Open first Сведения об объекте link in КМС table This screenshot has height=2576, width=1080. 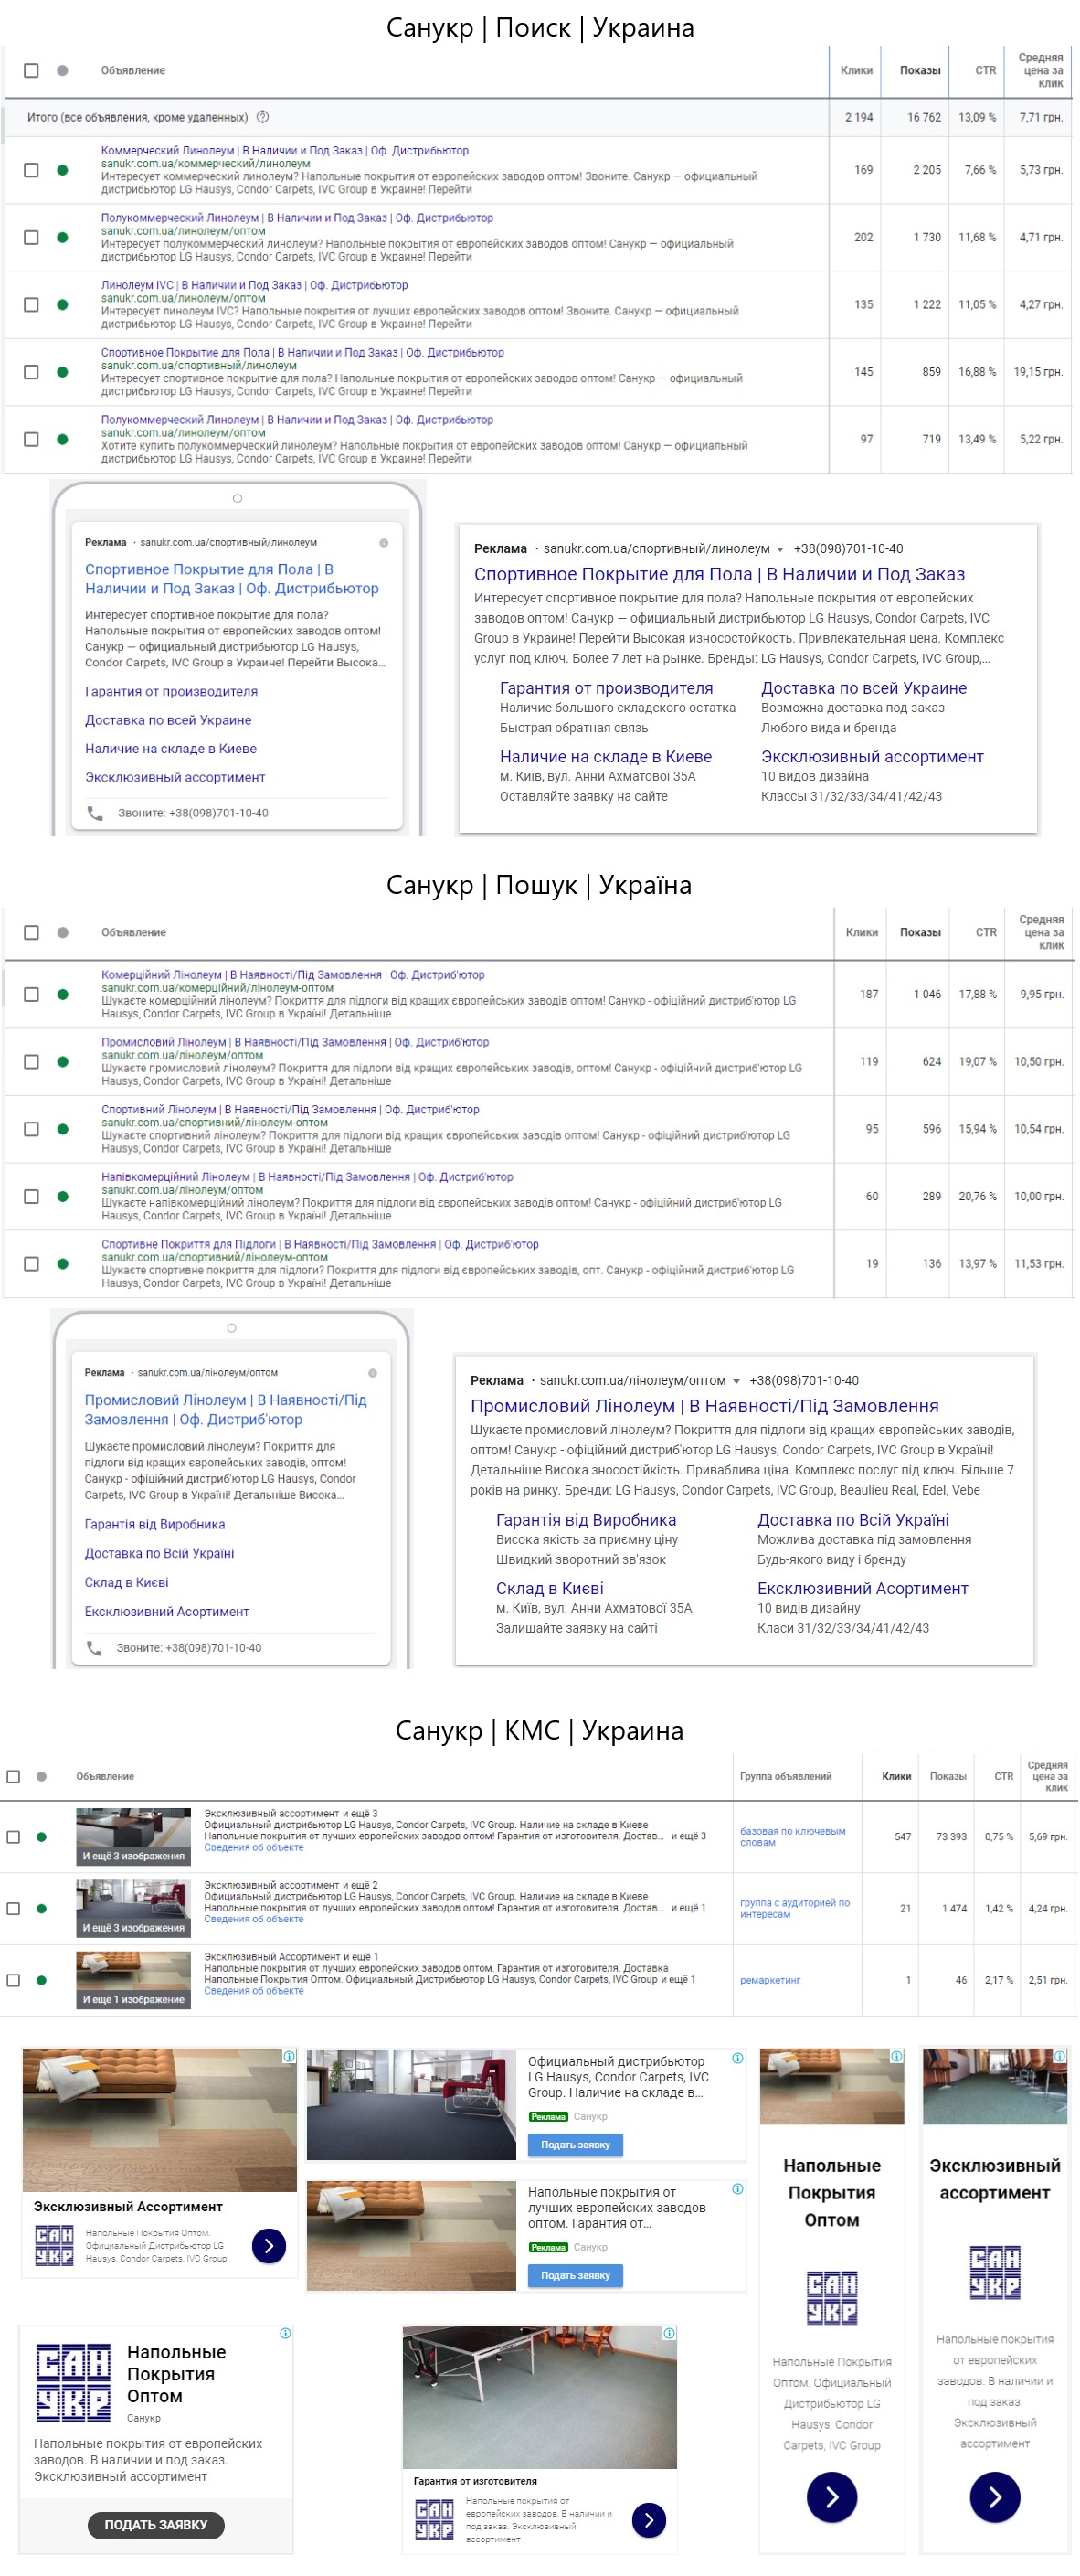pos(254,1848)
